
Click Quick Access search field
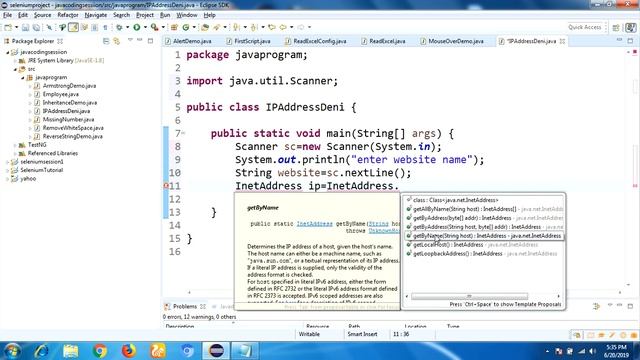tap(584, 27)
